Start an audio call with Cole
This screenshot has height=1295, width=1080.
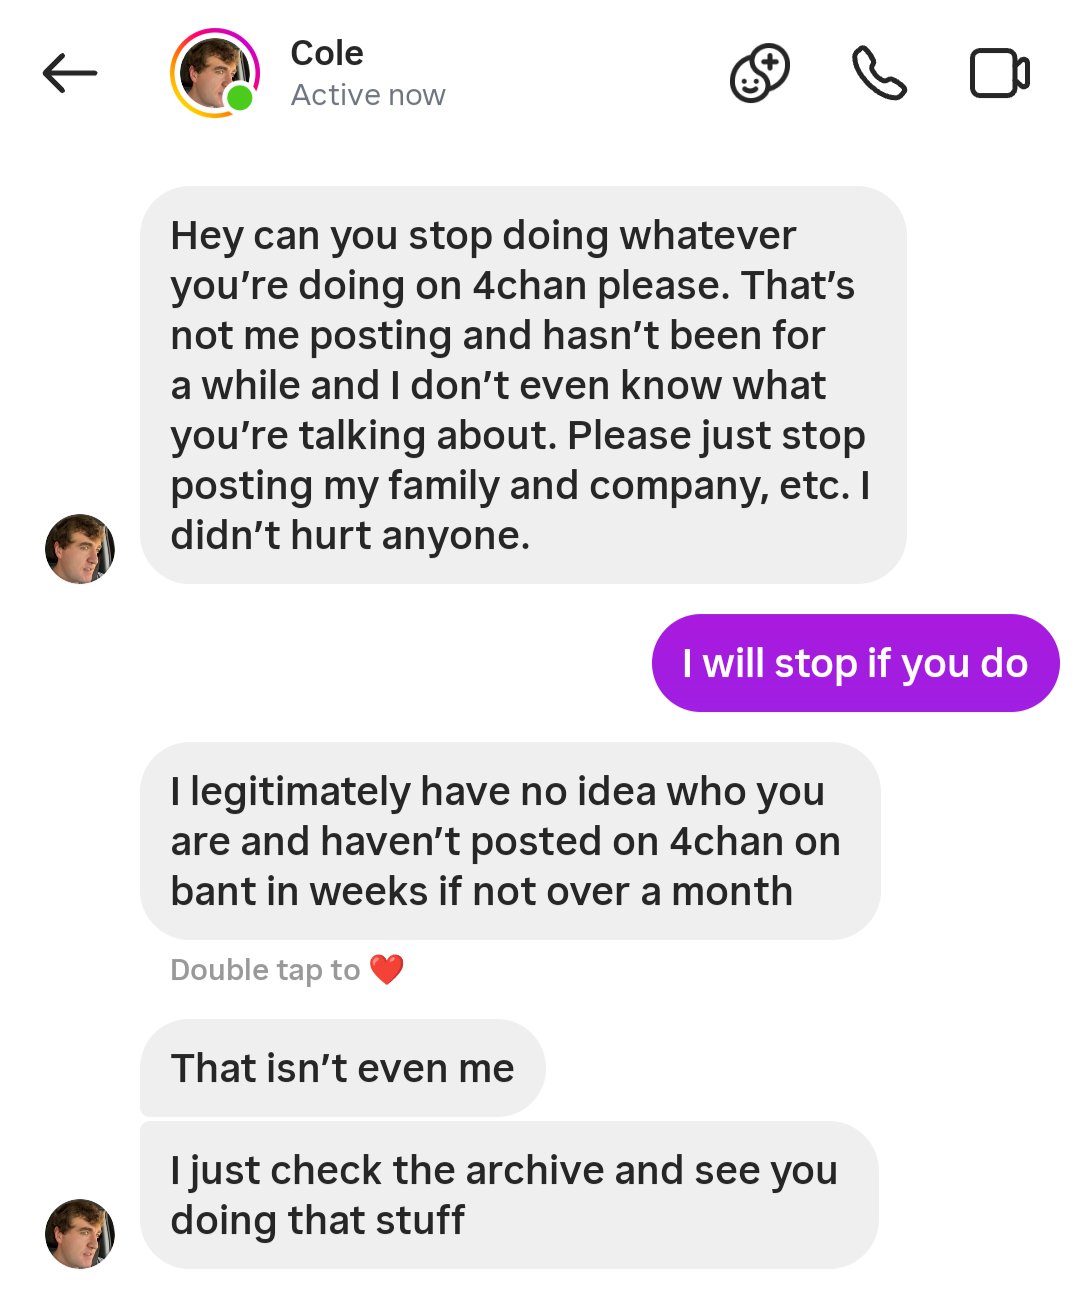click(x=879, y=73)
